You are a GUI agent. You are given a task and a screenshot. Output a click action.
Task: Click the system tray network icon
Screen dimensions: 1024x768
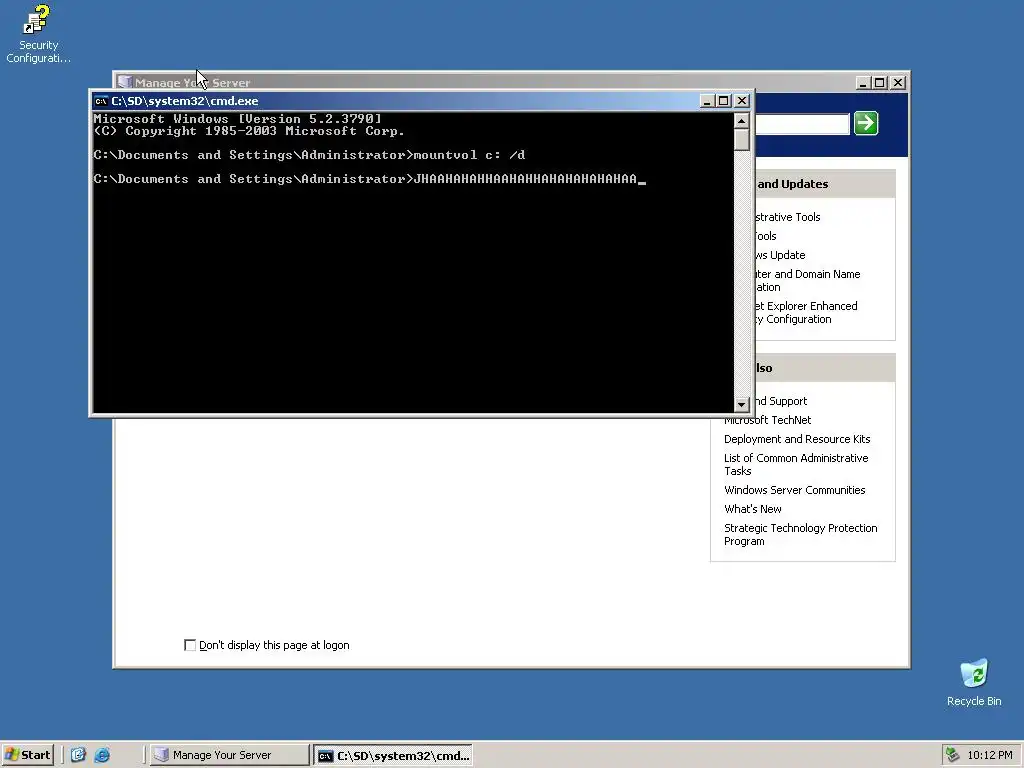[x=953, y=755]
